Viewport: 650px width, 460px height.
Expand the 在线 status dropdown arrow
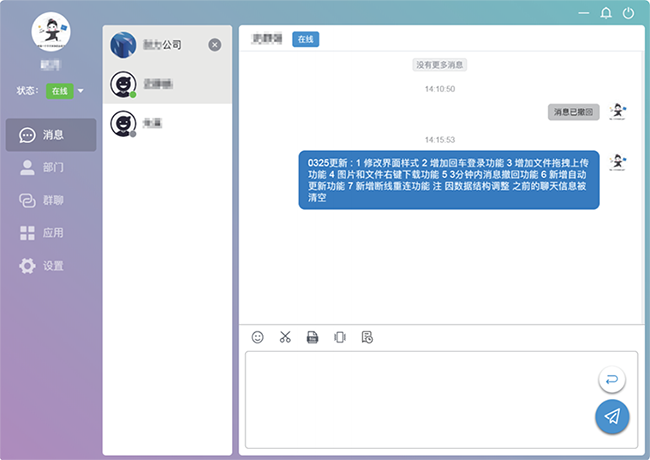[81, 91]
